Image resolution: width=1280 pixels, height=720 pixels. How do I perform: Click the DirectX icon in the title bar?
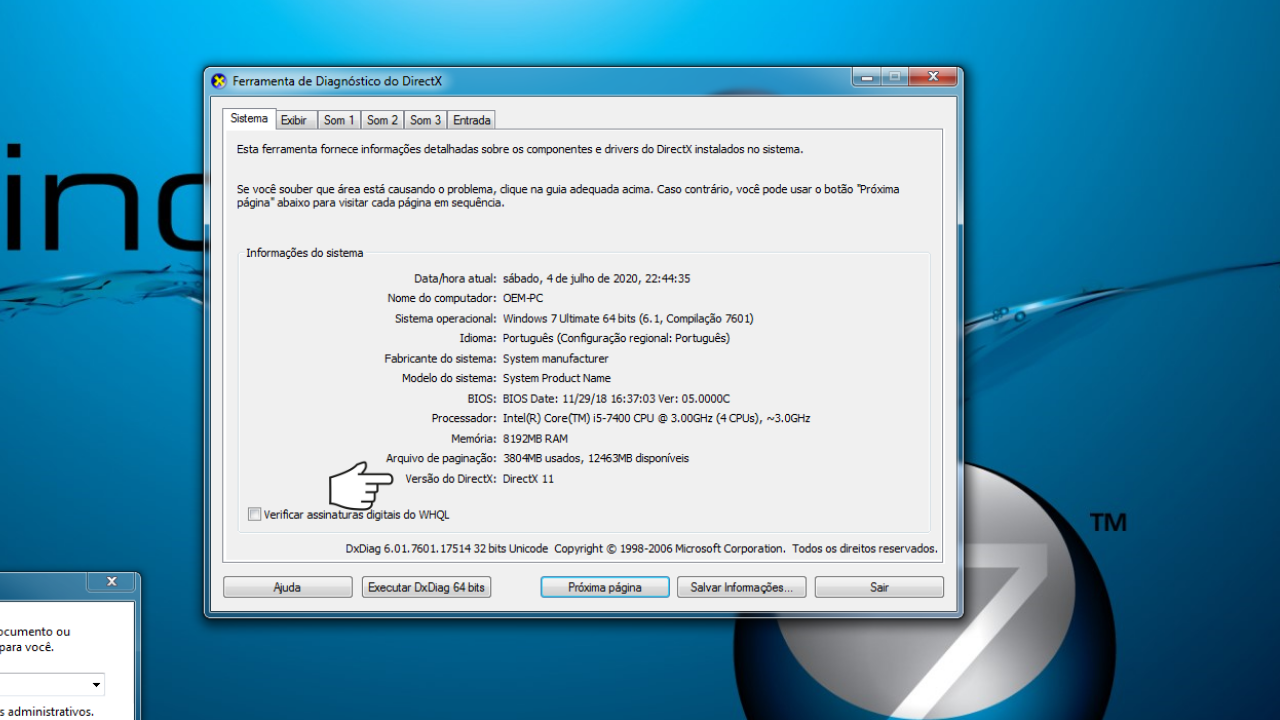click(x=219, y=81)
